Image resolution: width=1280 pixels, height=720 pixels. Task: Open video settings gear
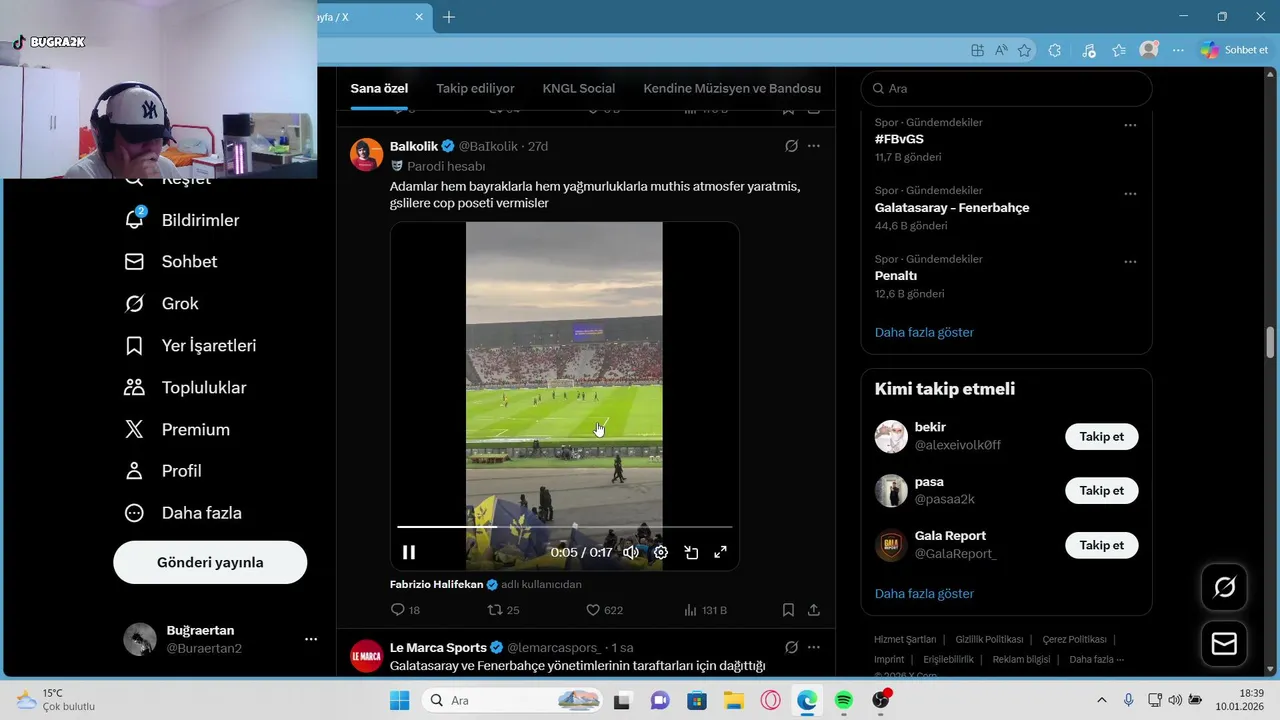point(661,552)
